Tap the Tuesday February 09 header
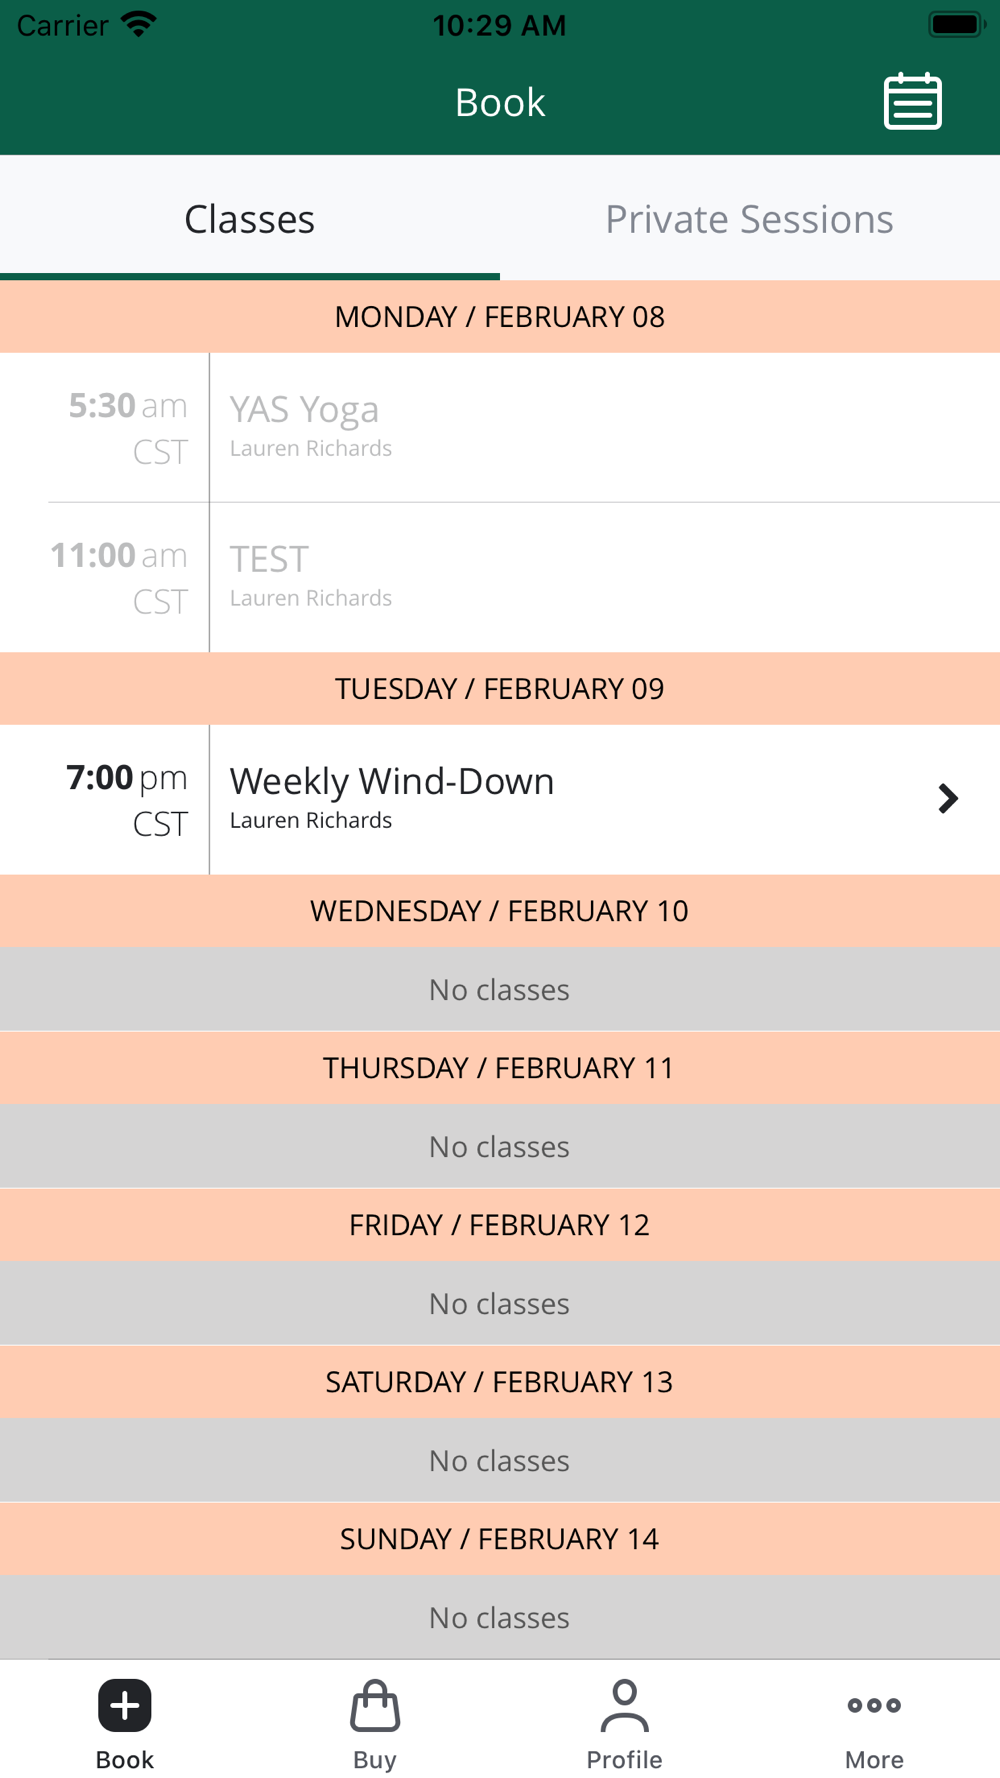The height and width of the screenshot is (1778, 1000). [500, 688]
